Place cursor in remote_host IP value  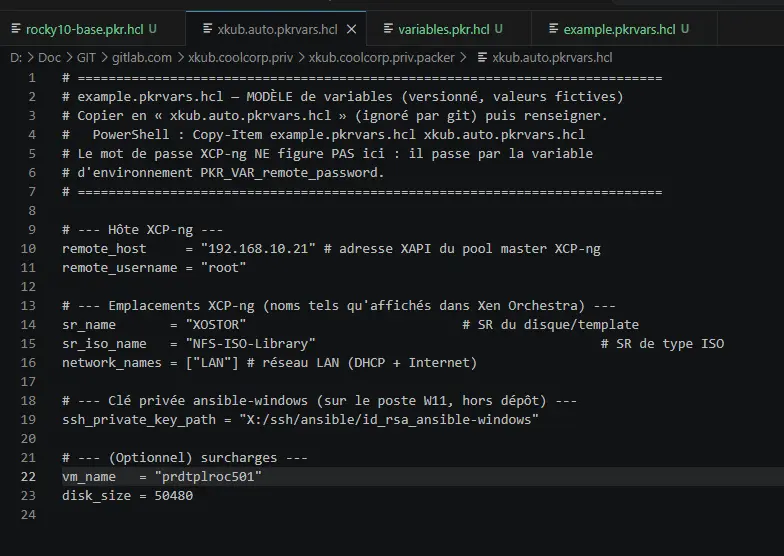tap(258, 248)
